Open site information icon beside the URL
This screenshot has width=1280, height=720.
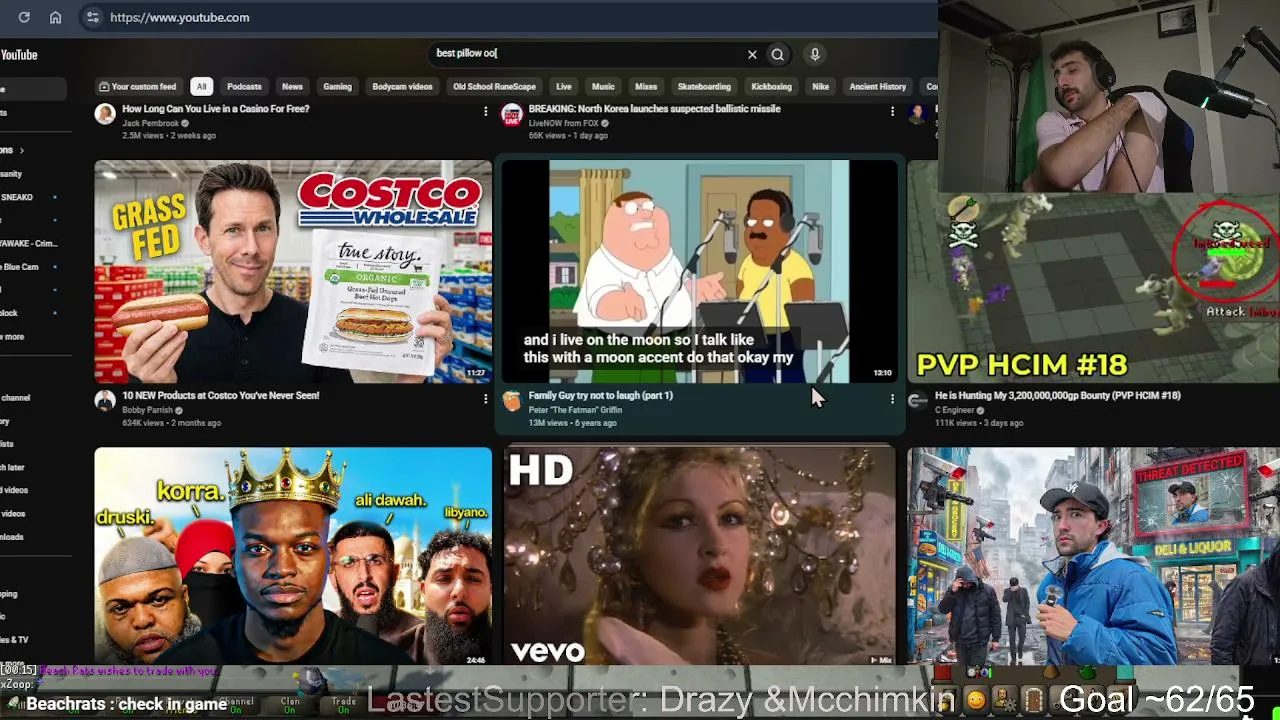point(92,17)
